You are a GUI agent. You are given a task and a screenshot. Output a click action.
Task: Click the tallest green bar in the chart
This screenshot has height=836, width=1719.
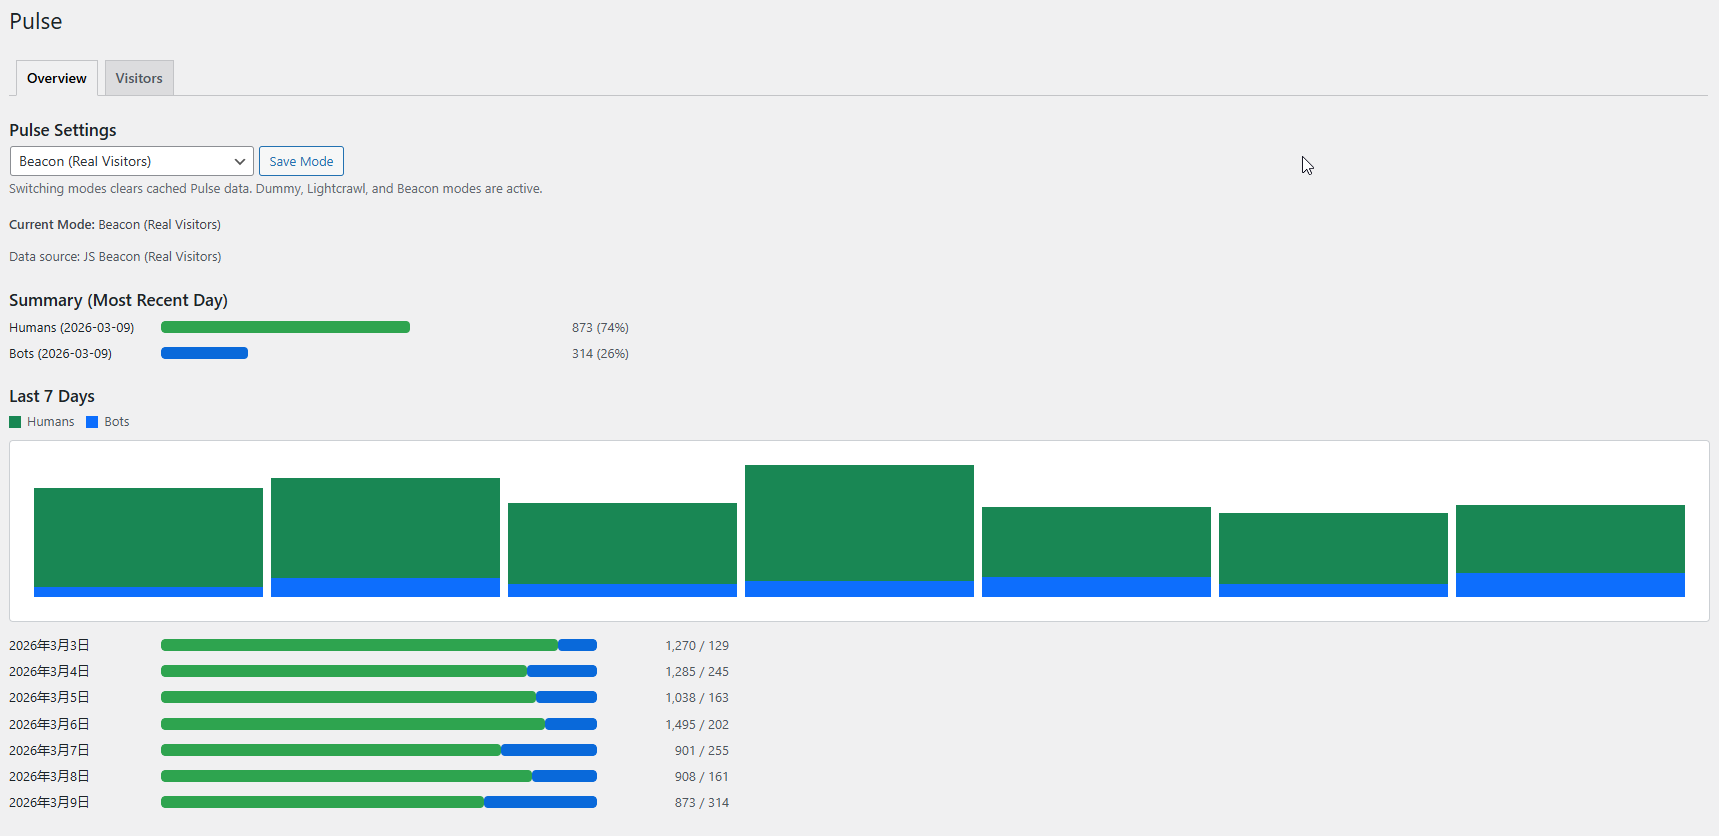pyautogui.click(x=859, y=522)
